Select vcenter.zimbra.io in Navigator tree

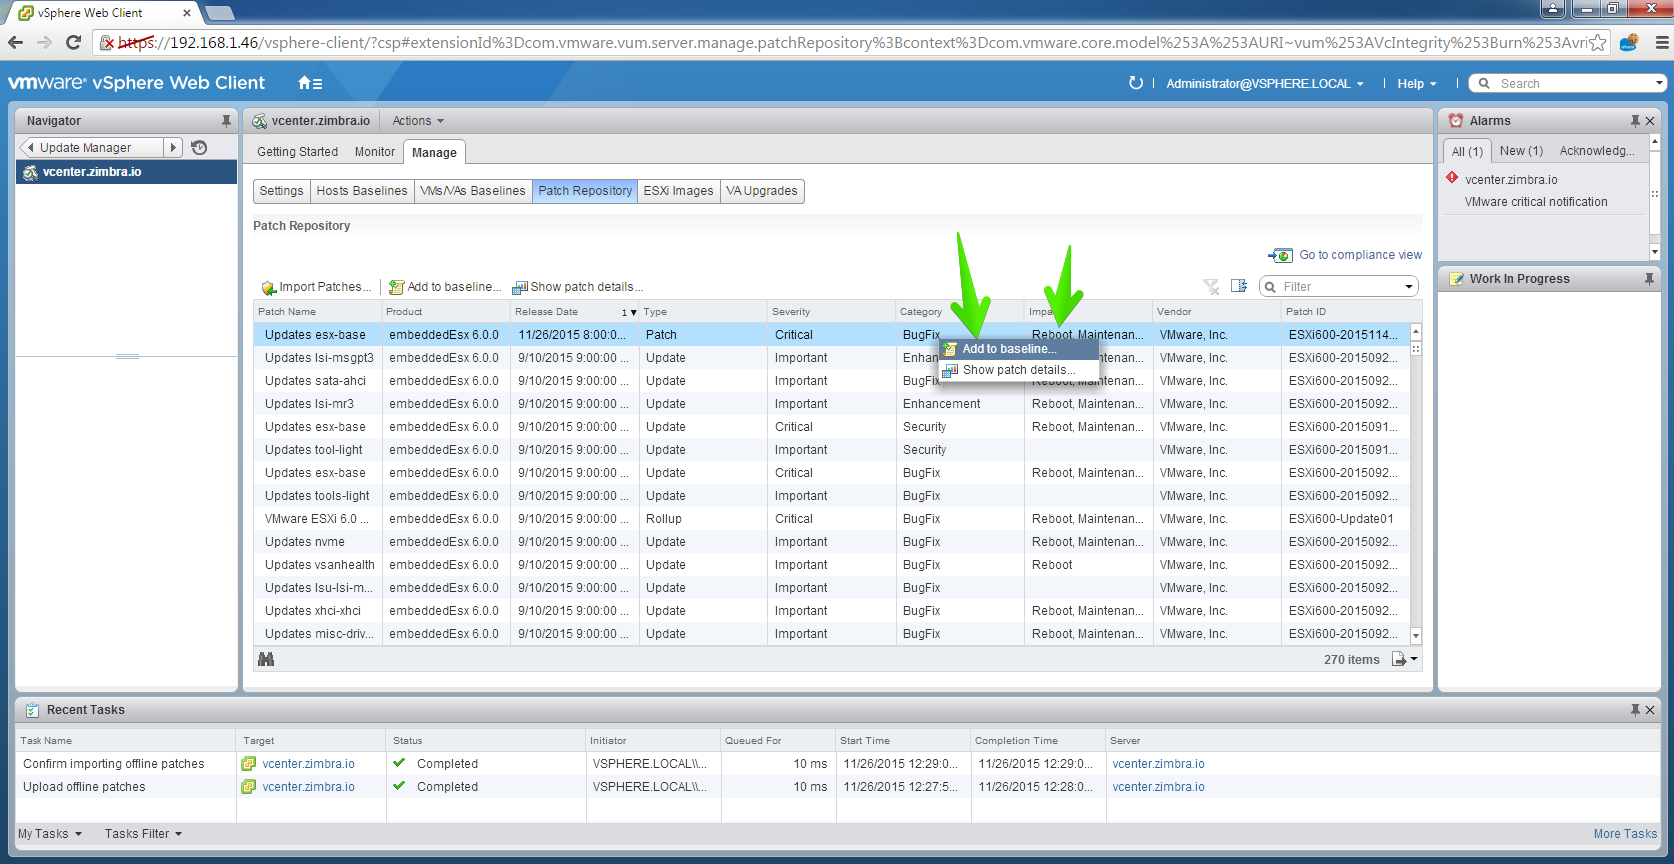click(127, 172)
